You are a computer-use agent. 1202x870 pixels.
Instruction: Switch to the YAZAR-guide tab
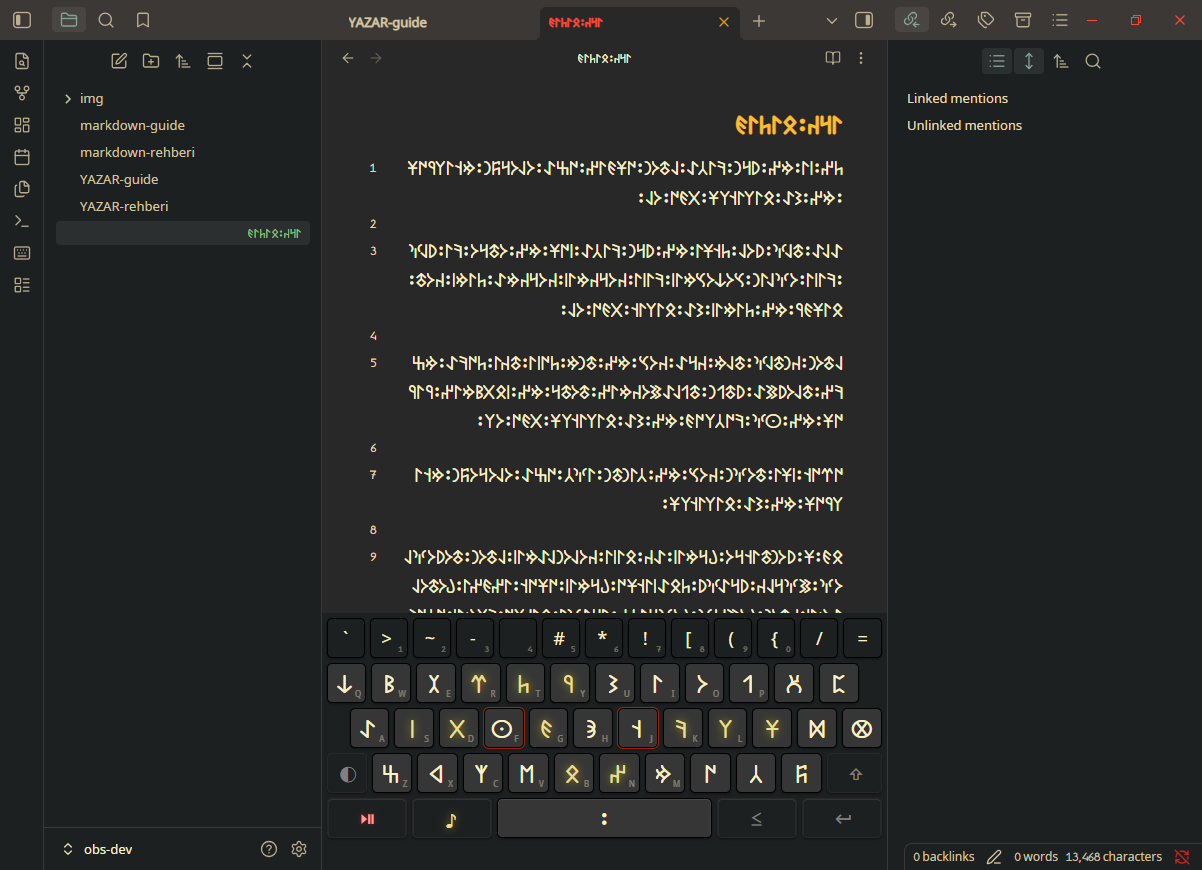(387, 21)
